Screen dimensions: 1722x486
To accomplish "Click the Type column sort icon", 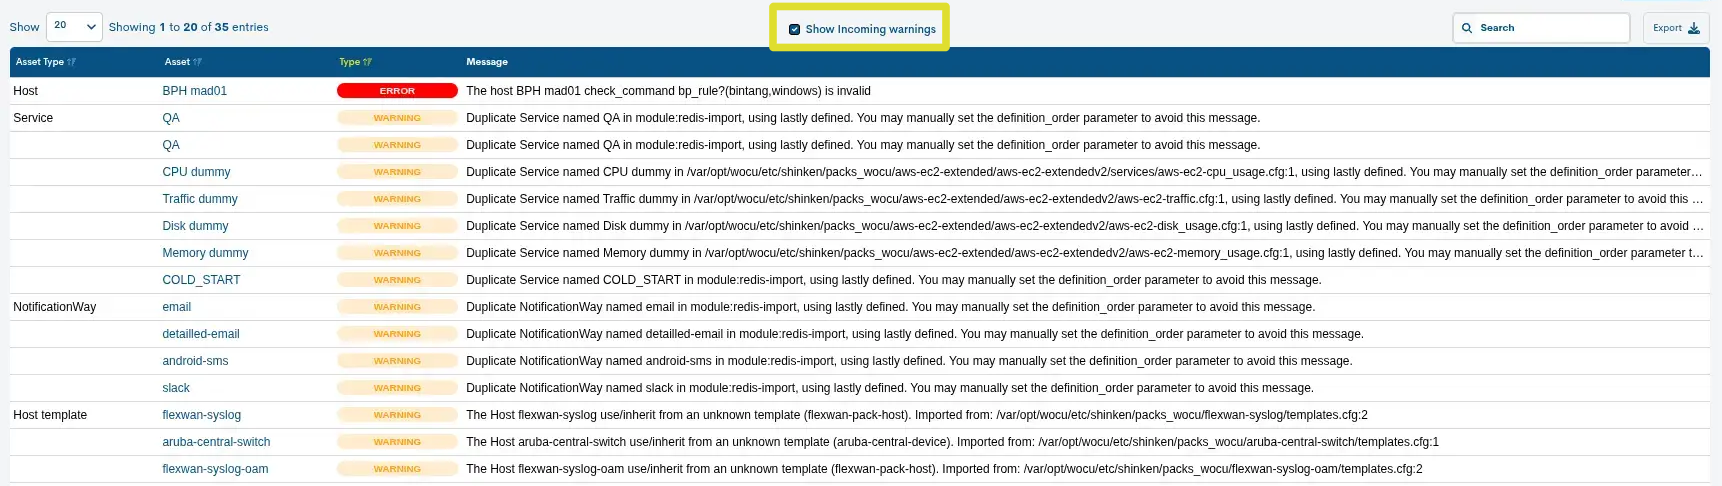I will coord(367,62).
